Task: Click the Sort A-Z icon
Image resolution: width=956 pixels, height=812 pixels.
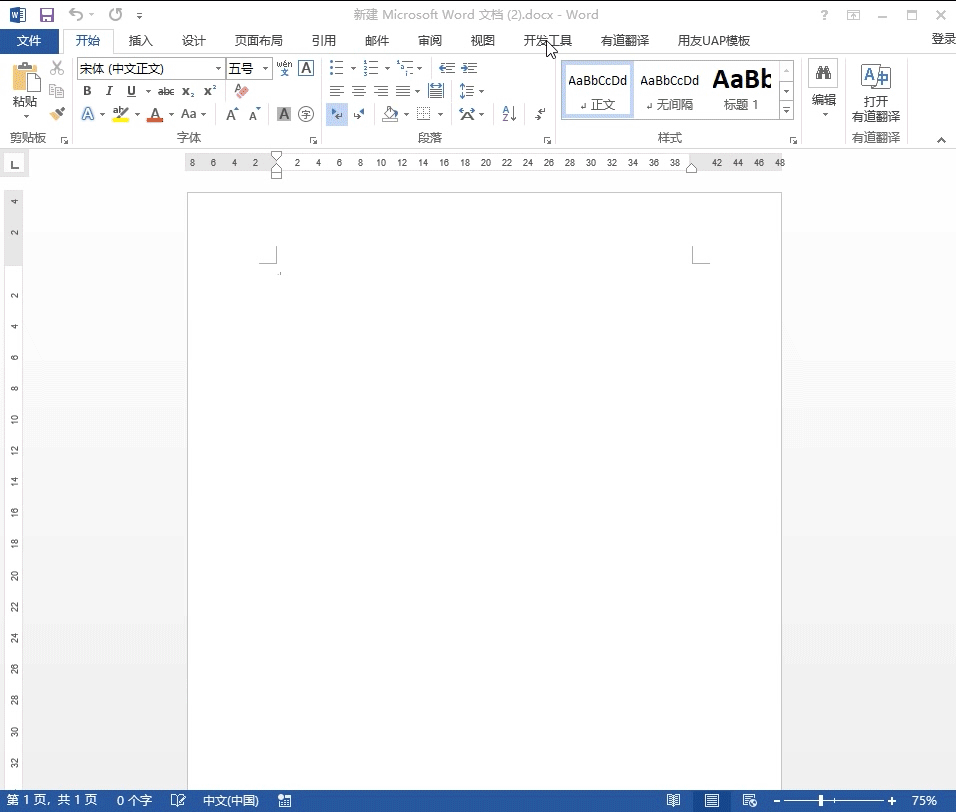Action: (509, 113)
